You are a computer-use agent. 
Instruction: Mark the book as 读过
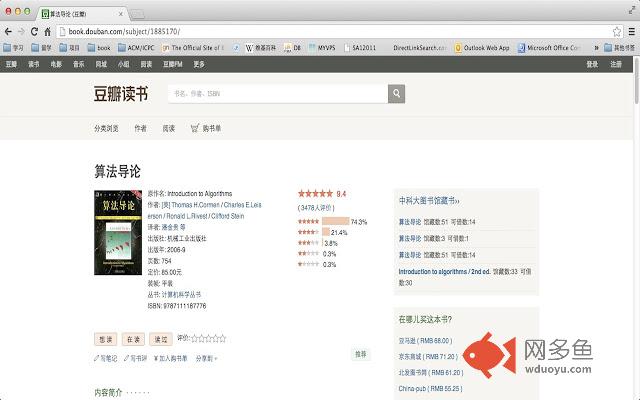[x=161, y=339]
